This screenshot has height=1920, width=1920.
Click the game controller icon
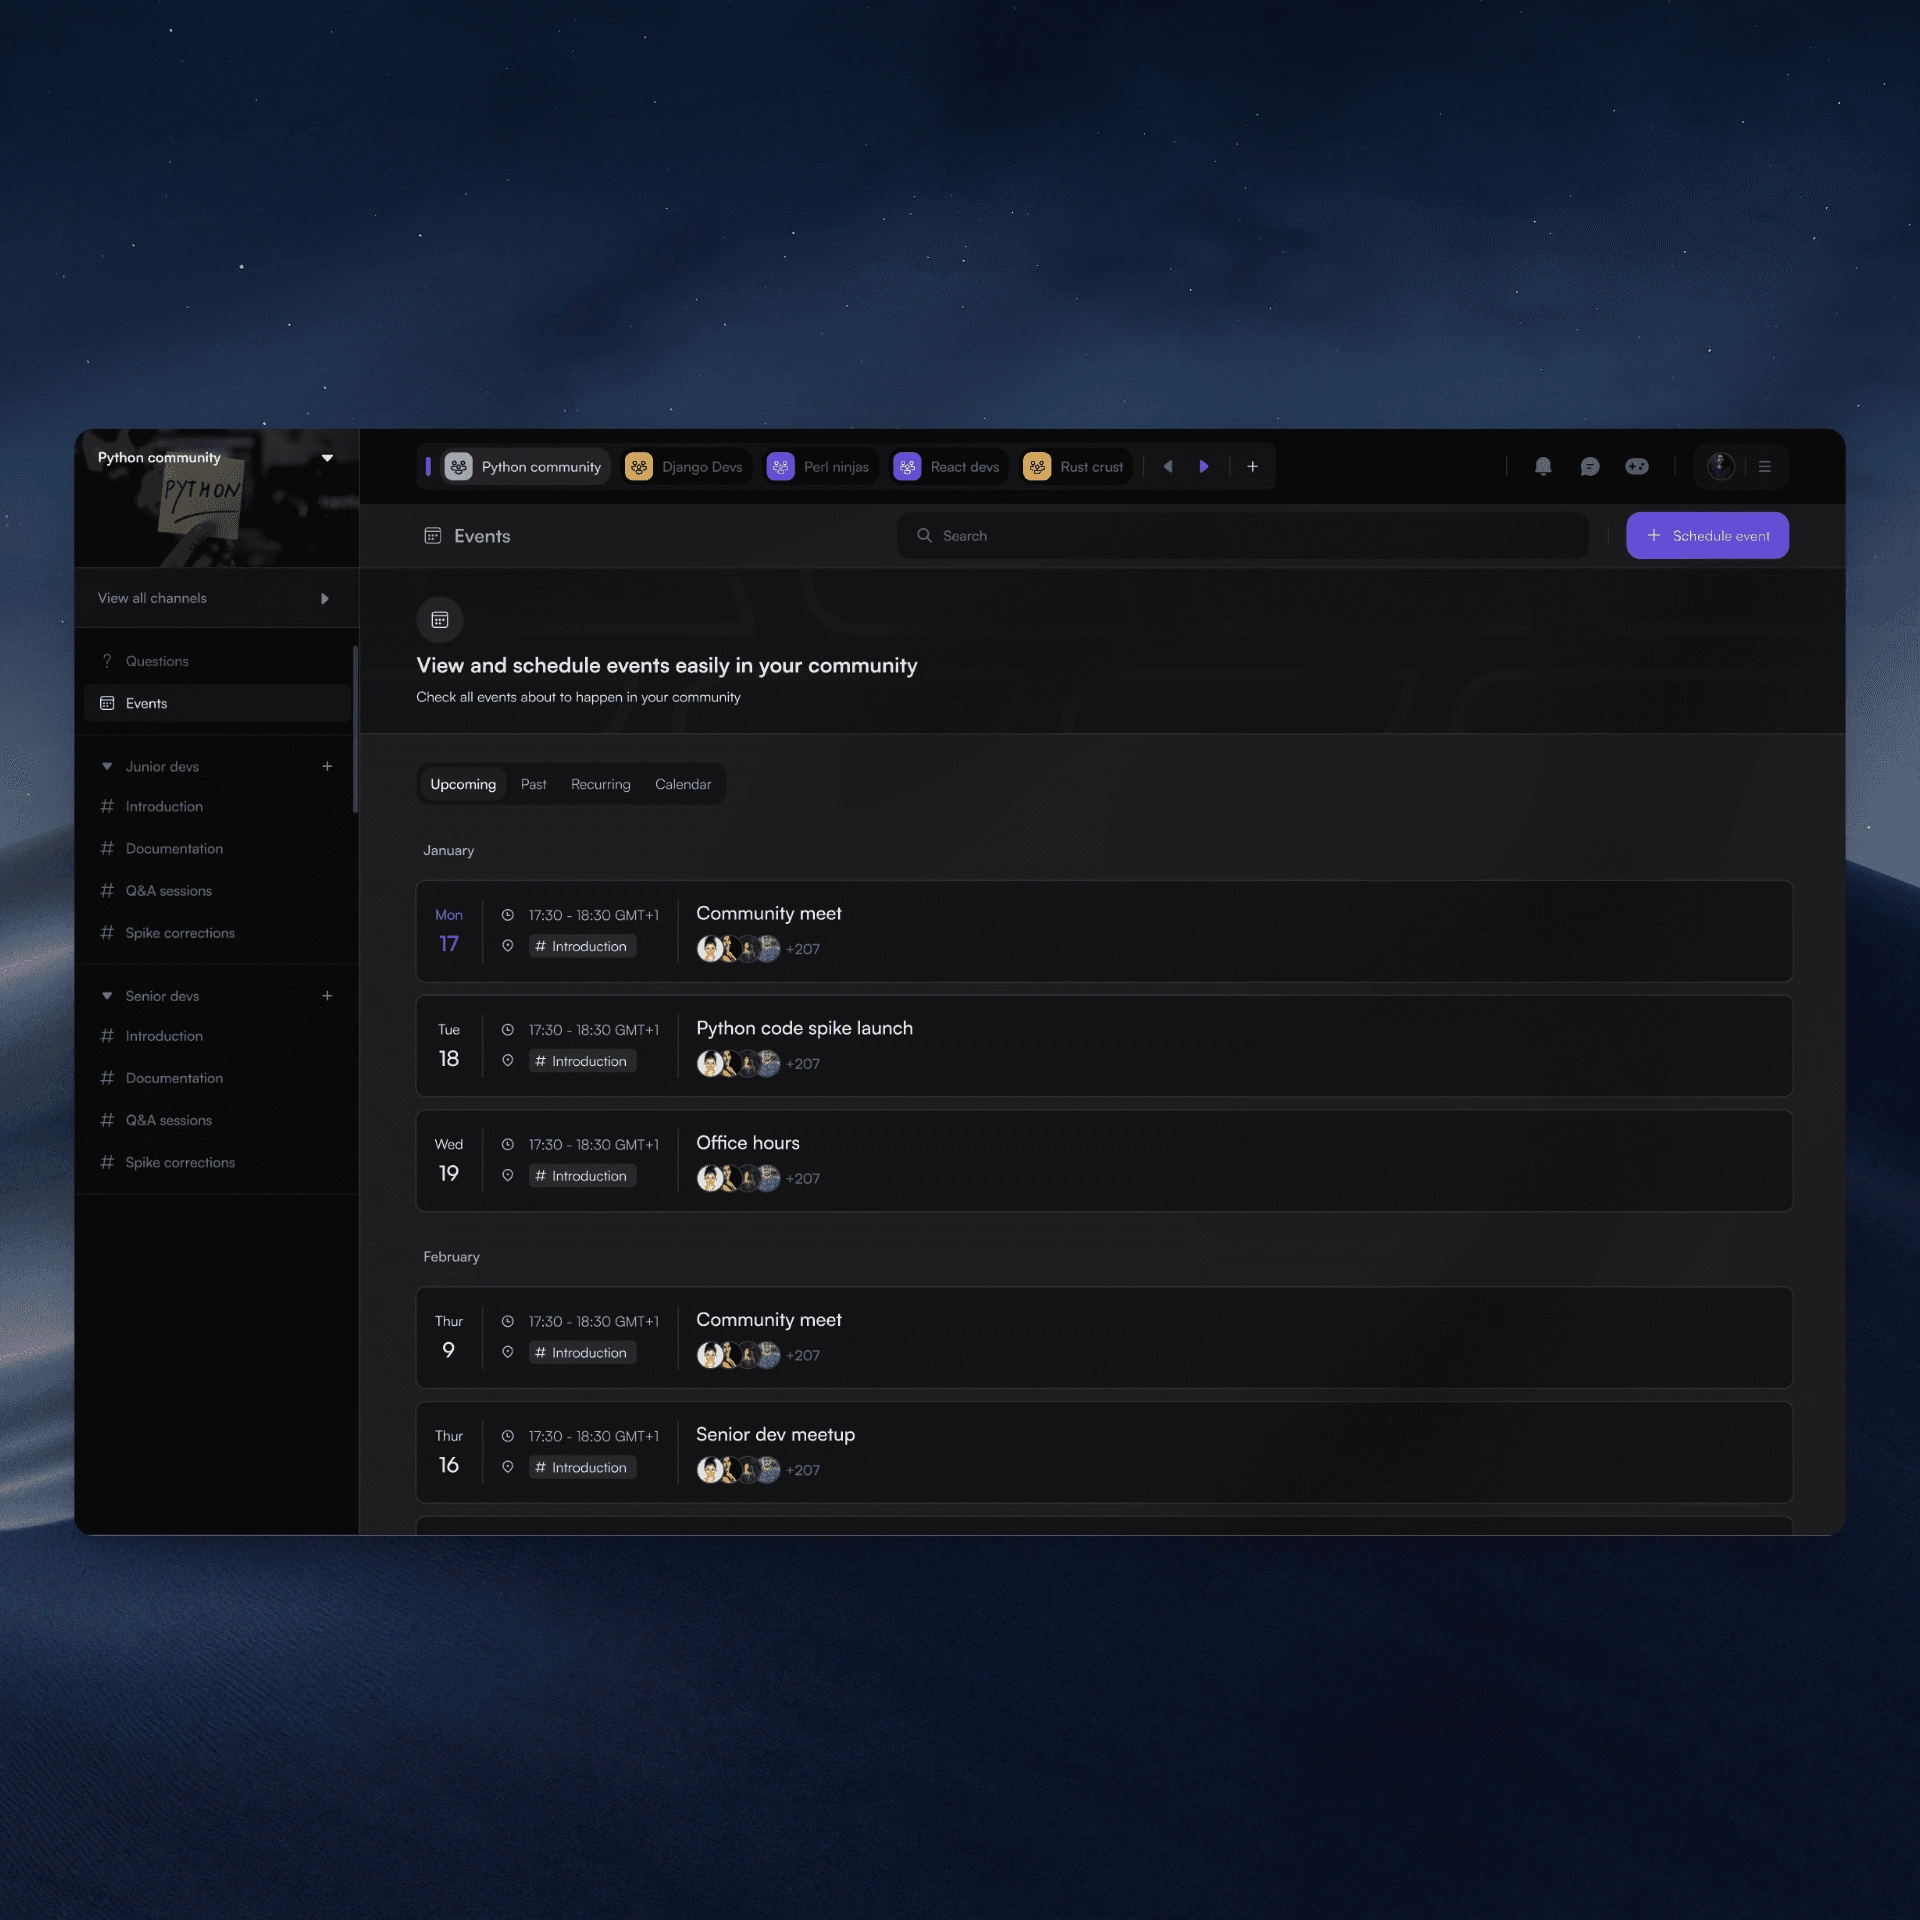[1636, 467]
